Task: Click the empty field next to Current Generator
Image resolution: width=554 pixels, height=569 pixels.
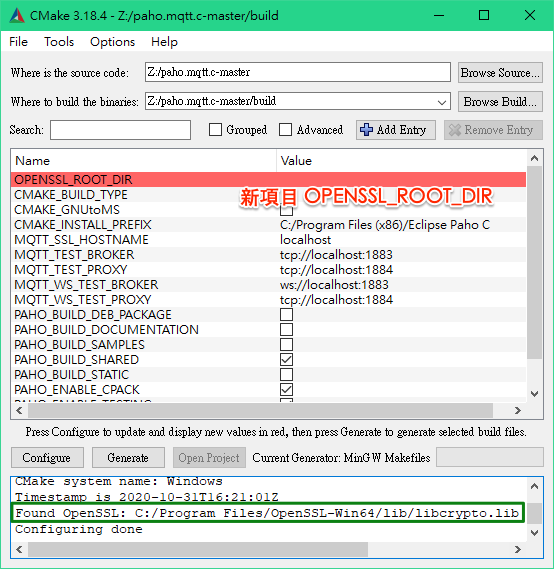Action: [x=490, y=457]
